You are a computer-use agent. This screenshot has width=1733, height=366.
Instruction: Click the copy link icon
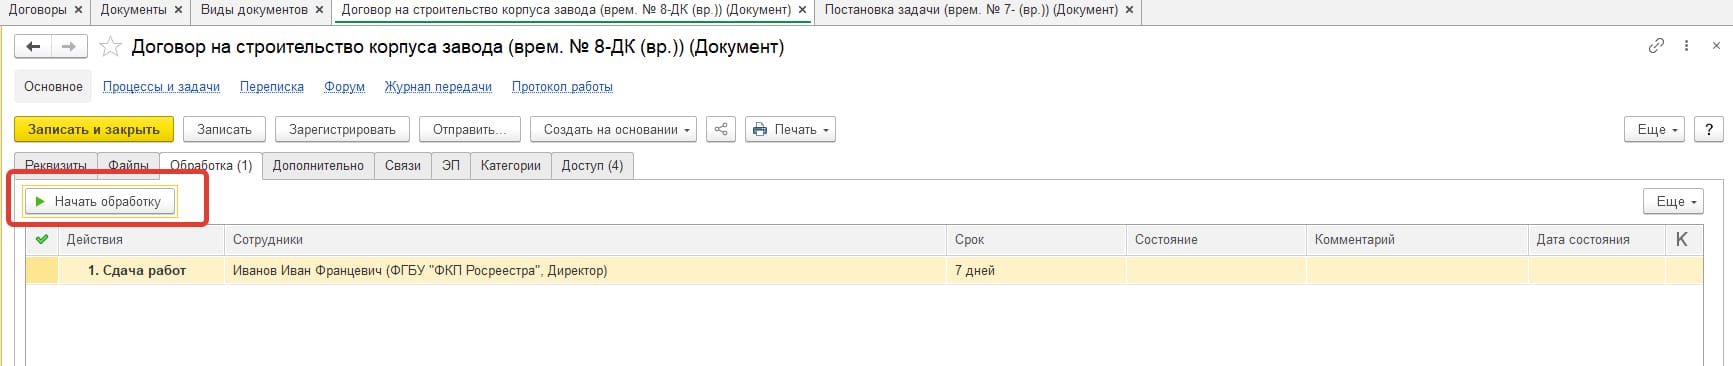[1656, 46]
